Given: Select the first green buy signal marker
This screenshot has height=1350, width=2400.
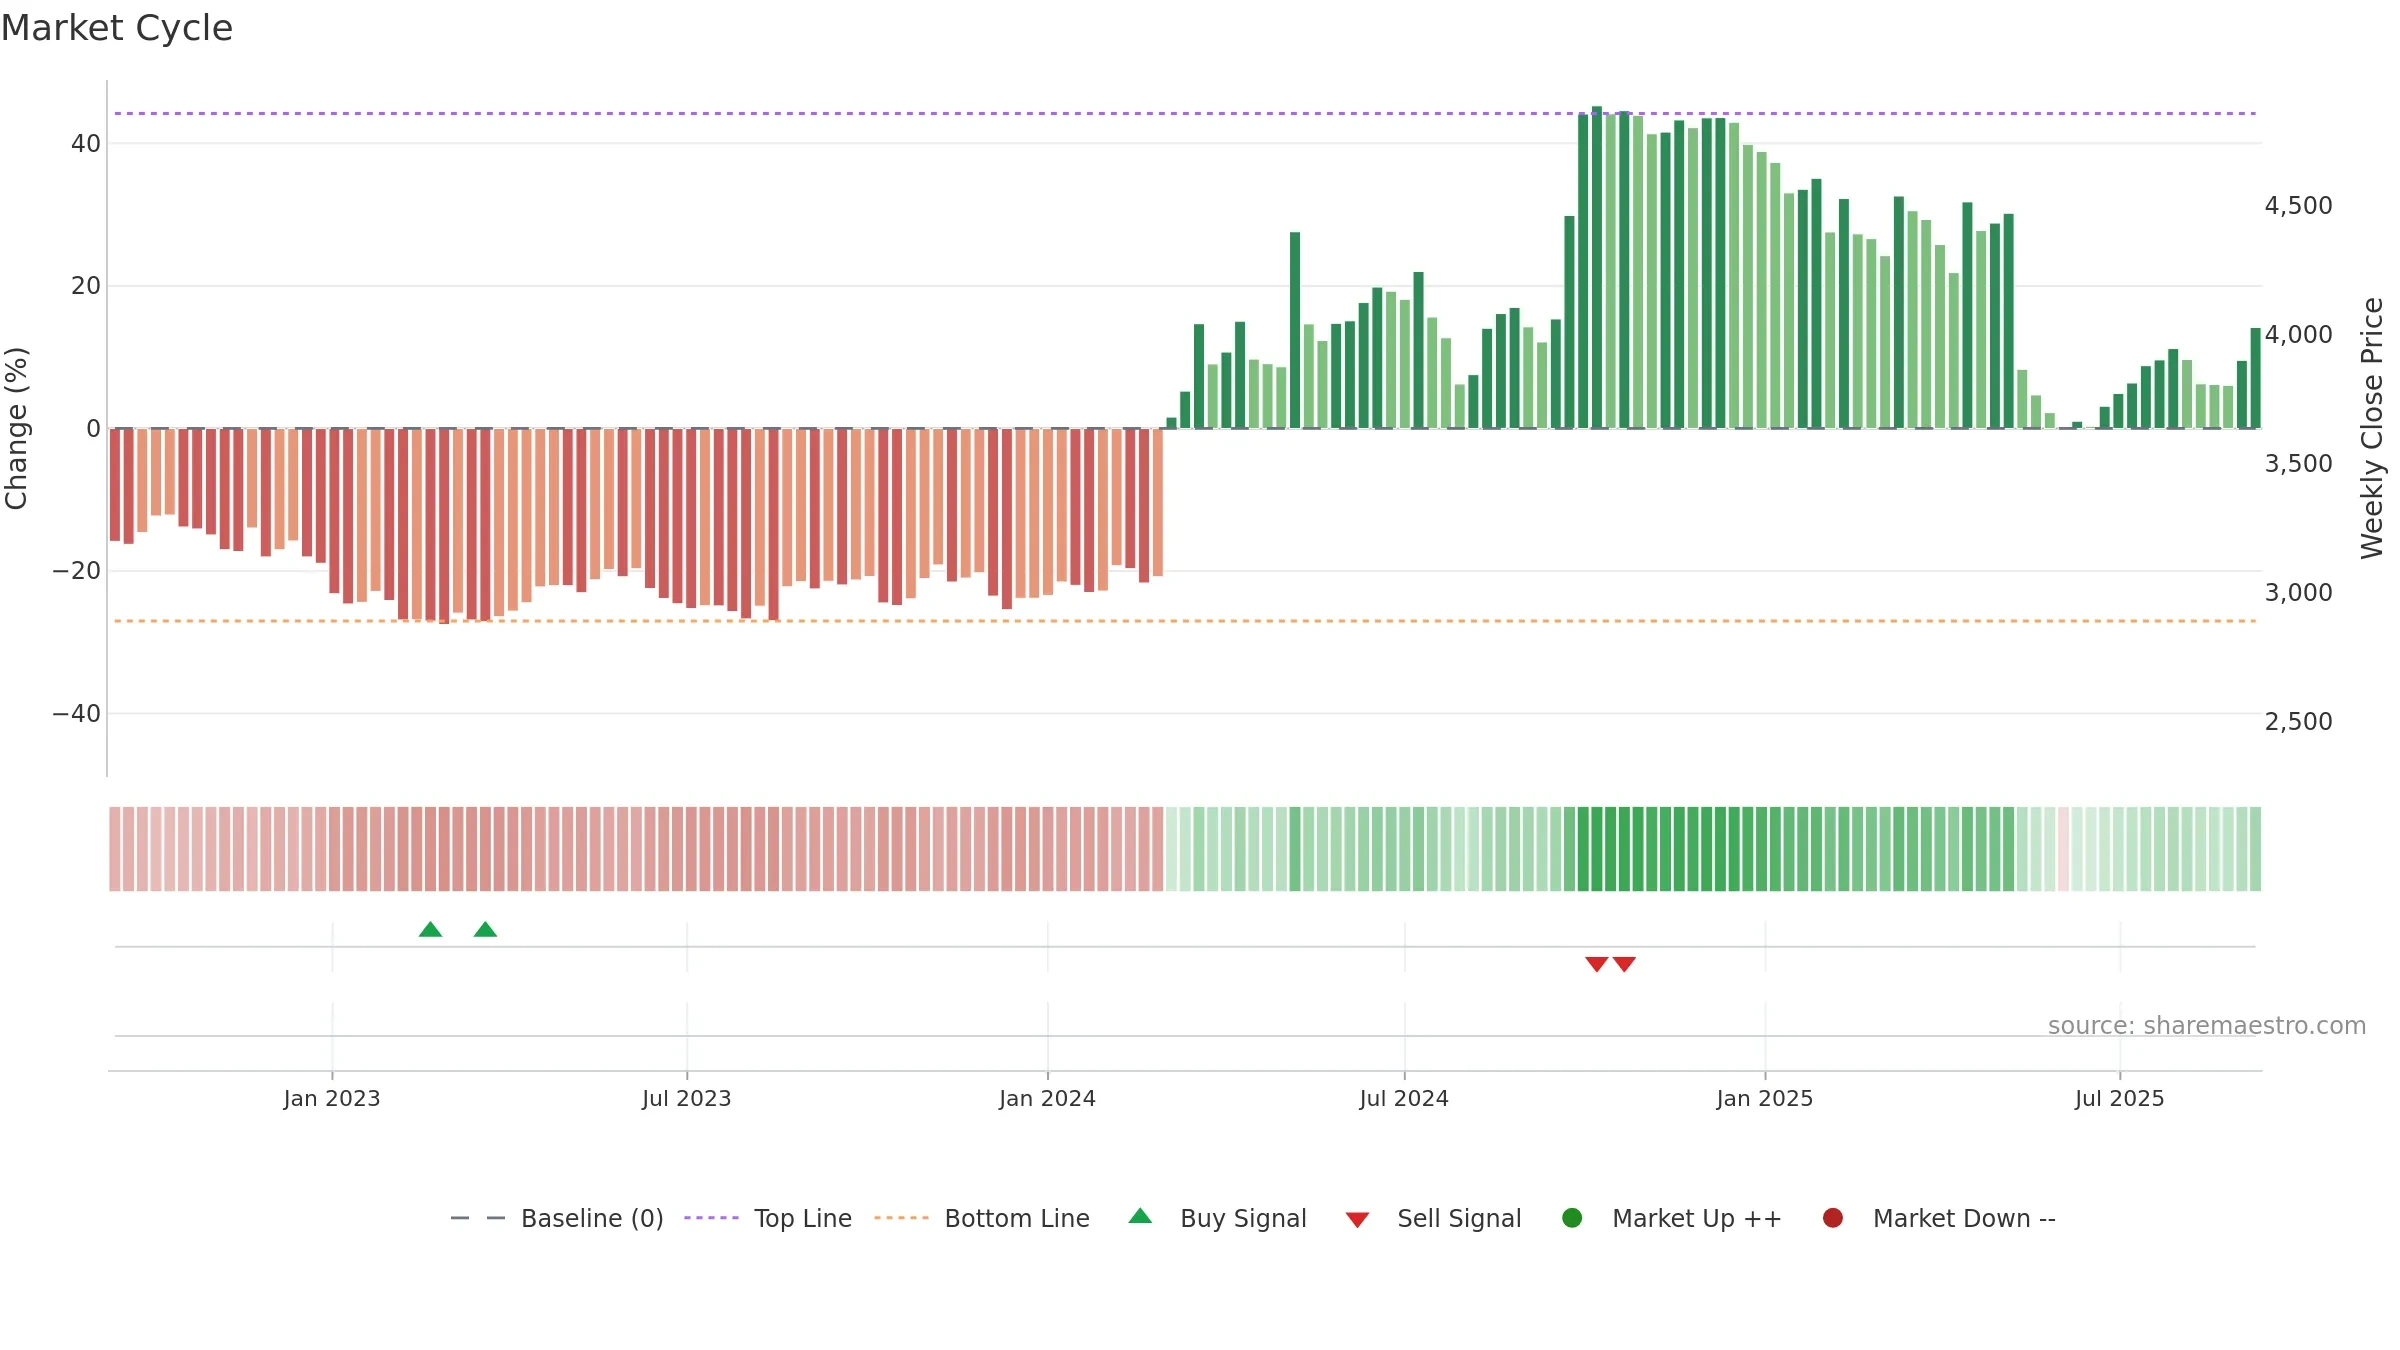Looking at the screenshot, I should pos(430,929).
